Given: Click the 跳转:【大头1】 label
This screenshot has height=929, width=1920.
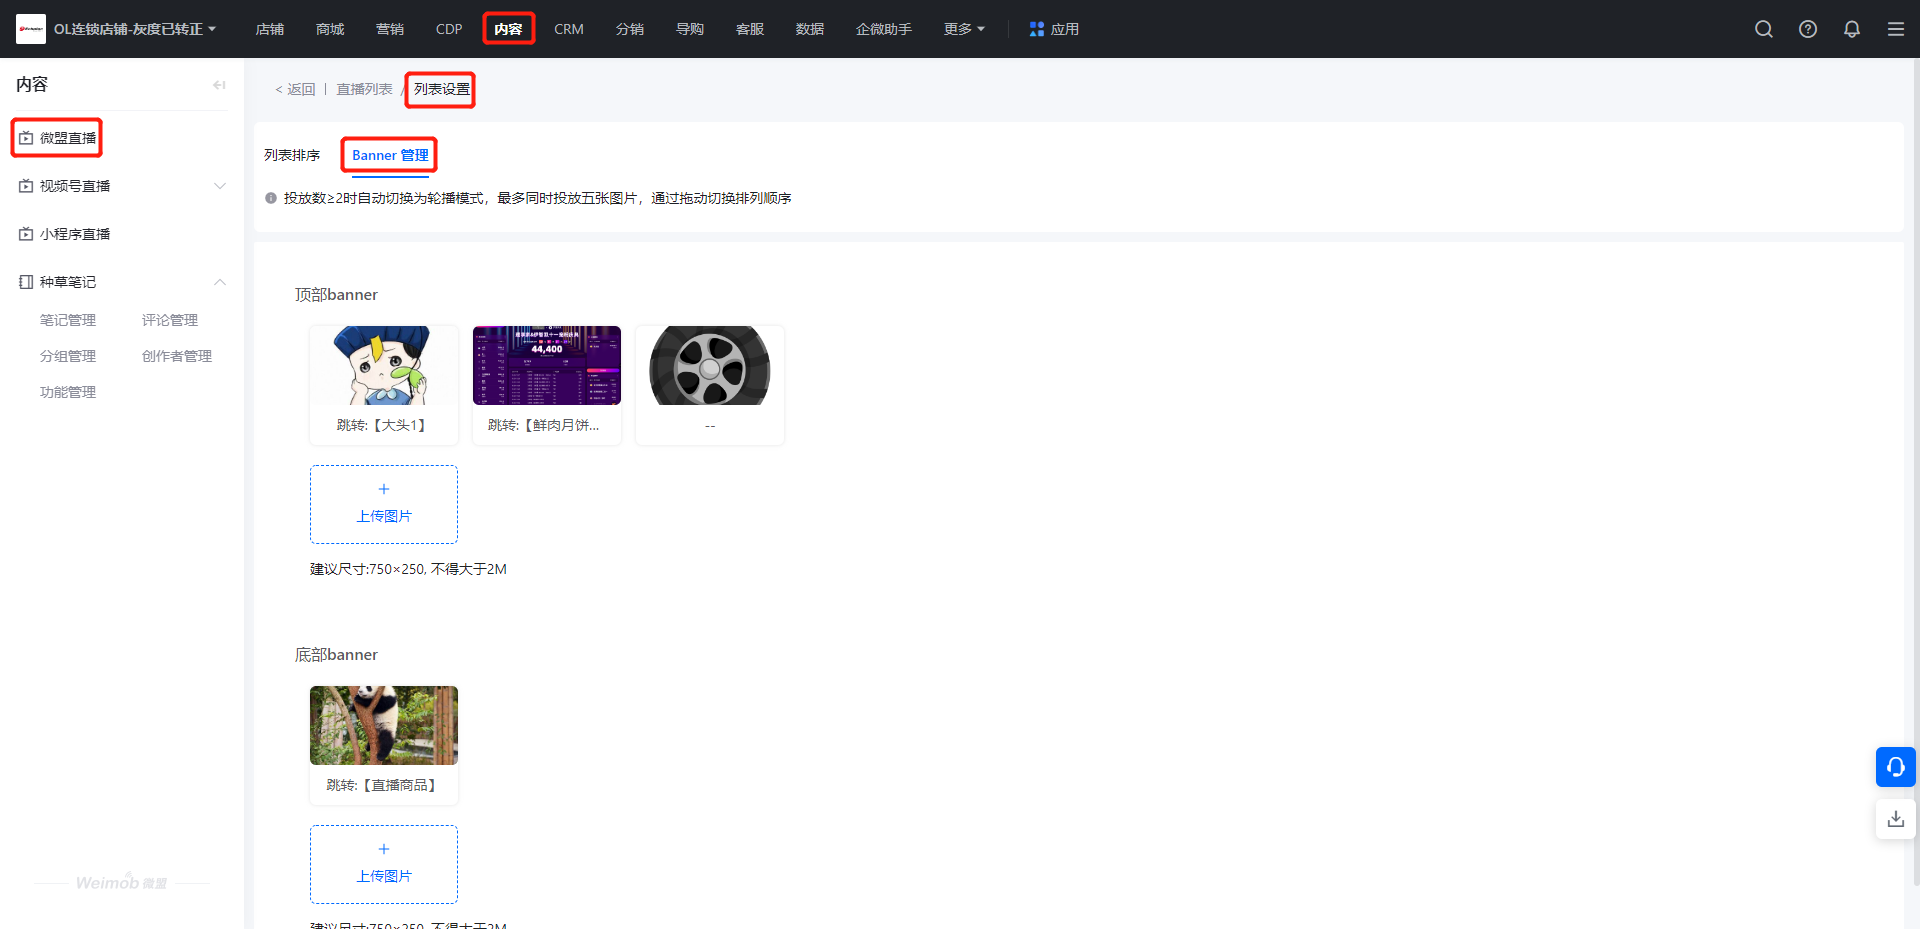Looking at the screenshot, I should (384, 425).
